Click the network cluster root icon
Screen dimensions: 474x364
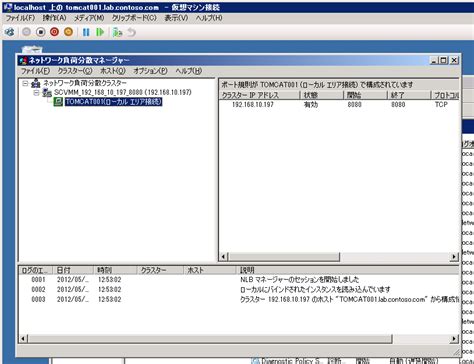point(35,83)
